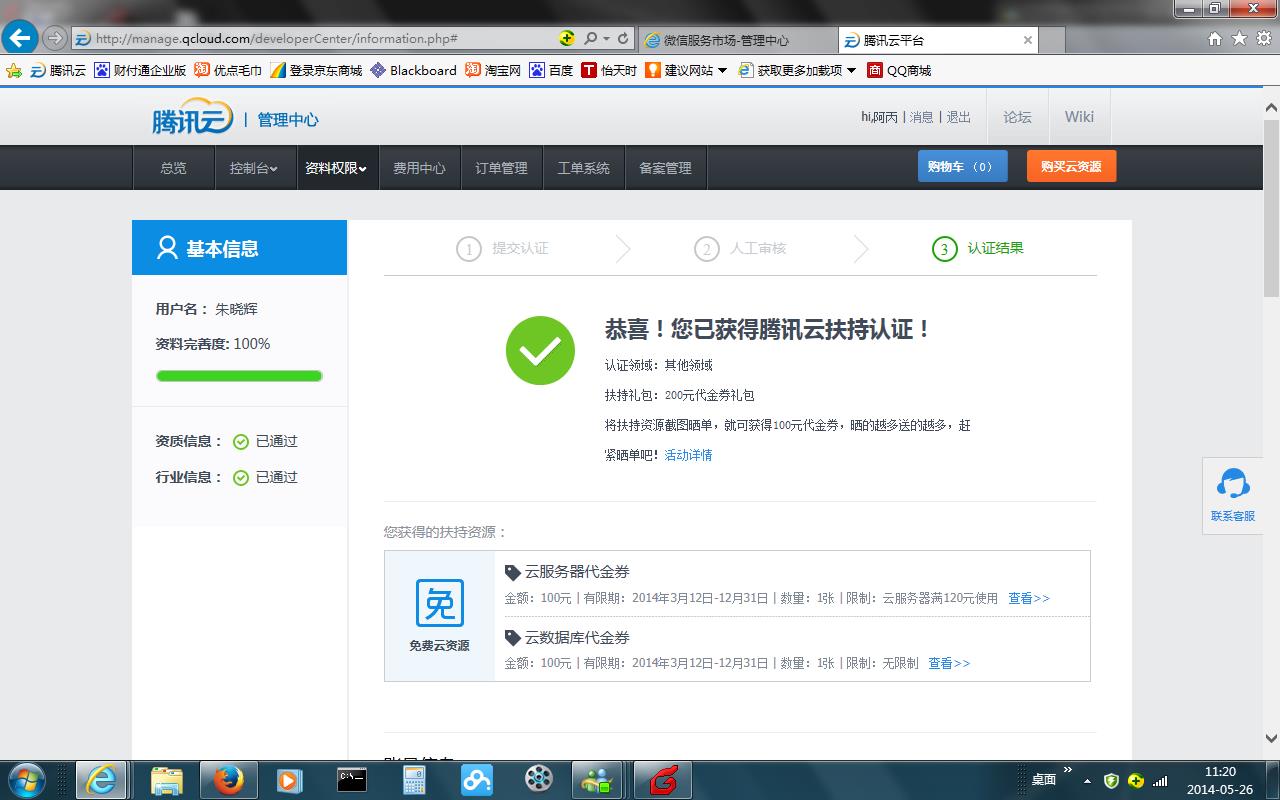This screenshot has width=1280, height=800.
Task: Expand the 建议网站 favorites dropdown
Action: [722, 71]
